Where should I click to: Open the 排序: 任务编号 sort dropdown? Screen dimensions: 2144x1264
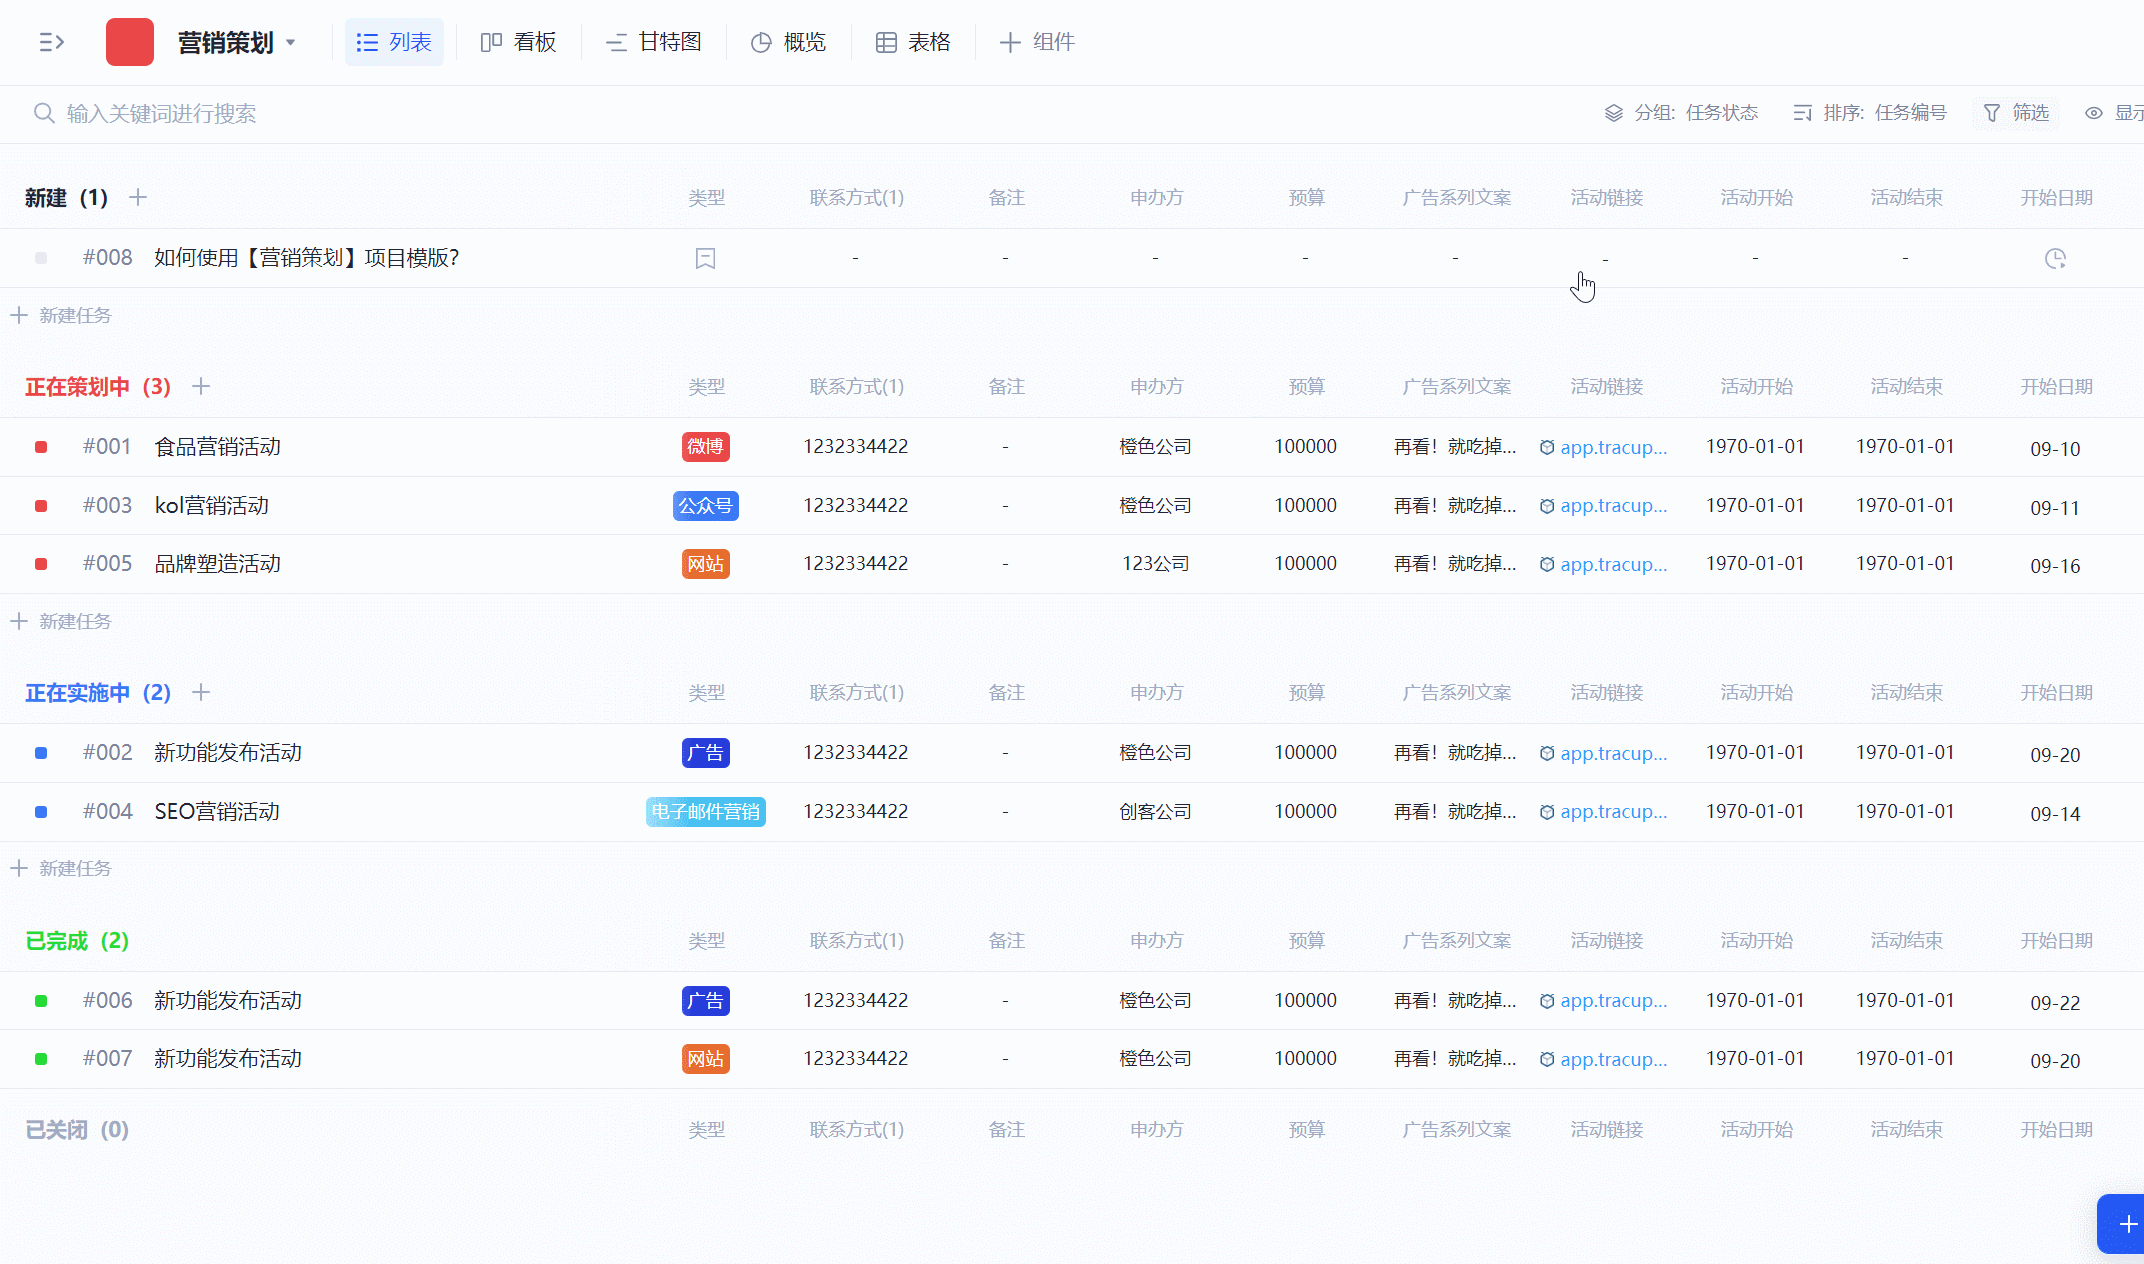pyautogui.click(x=1870, y=113)
